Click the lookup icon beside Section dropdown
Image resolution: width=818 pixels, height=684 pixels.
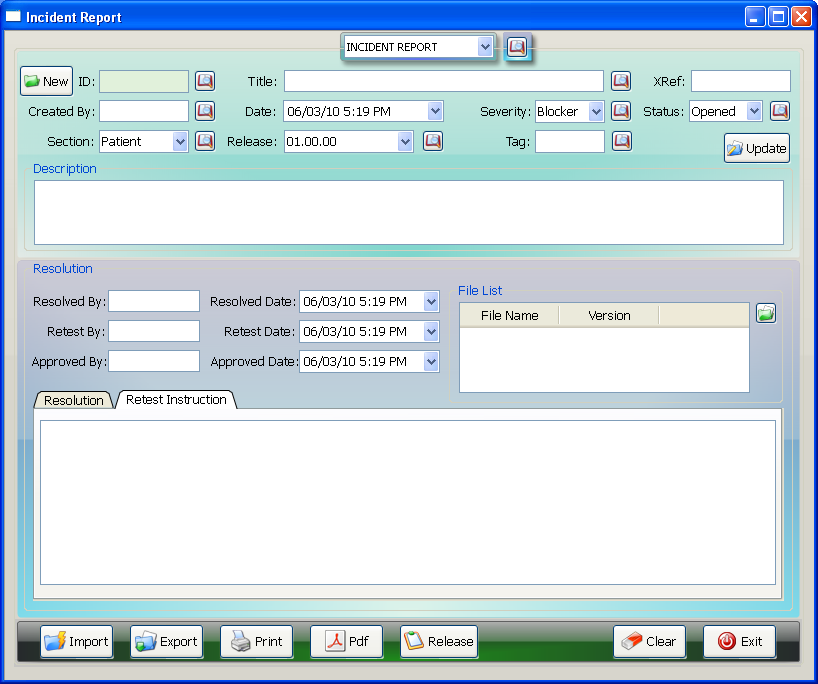(x=205, y=141)
